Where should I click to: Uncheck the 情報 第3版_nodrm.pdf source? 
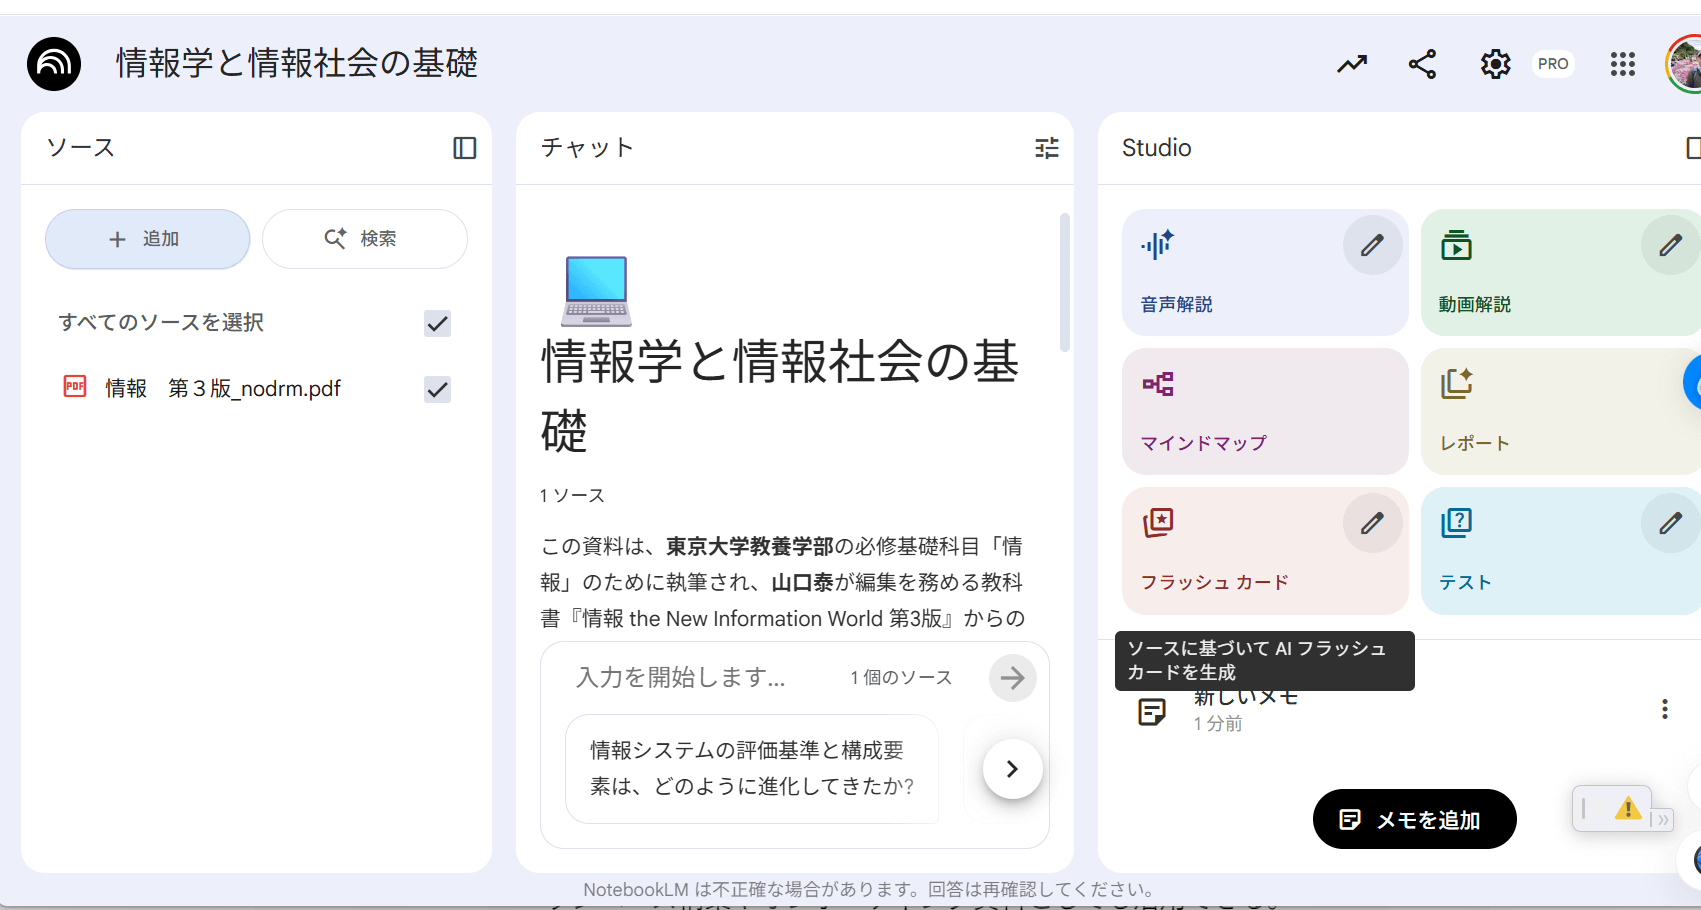(x=437, y=389)
